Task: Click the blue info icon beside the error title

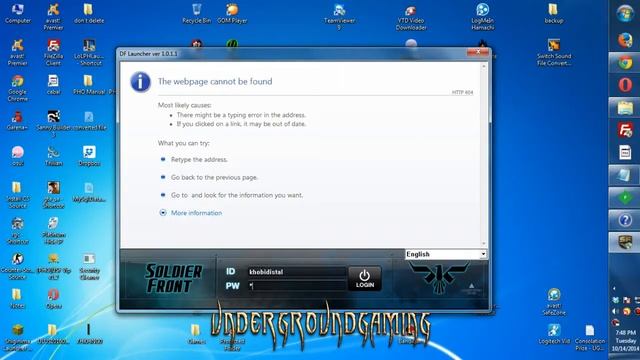Action: [x=140, y=82]
